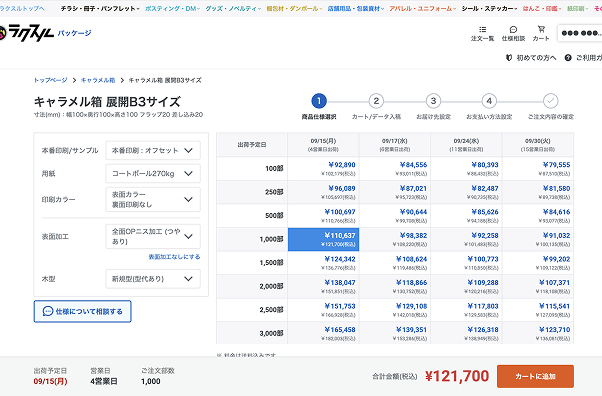Open the 木型 新規型 dropdown
Viewport: 602px width, 396px height.
point(153,279)
